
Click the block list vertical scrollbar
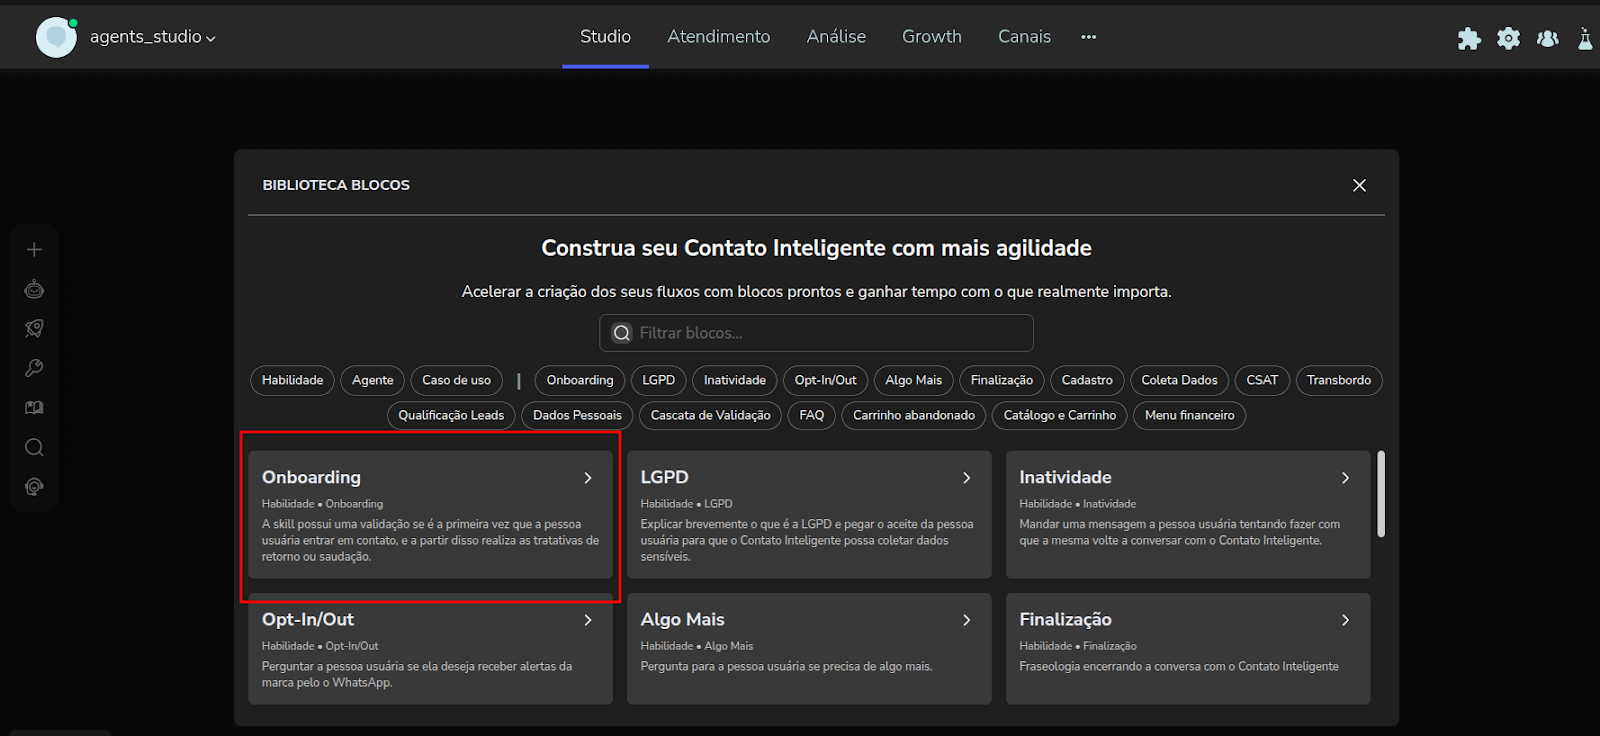point(1381,494)
